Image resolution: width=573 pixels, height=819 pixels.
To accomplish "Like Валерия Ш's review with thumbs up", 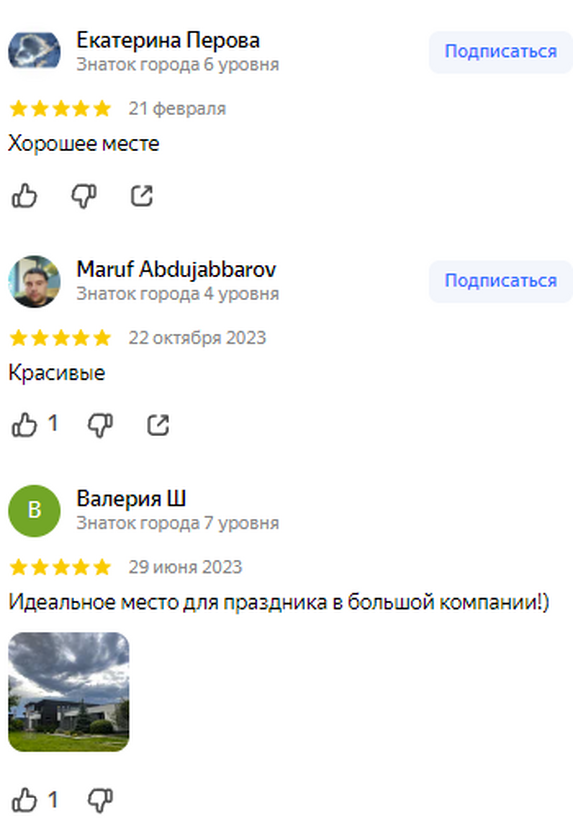I will (x=25, y=800).
